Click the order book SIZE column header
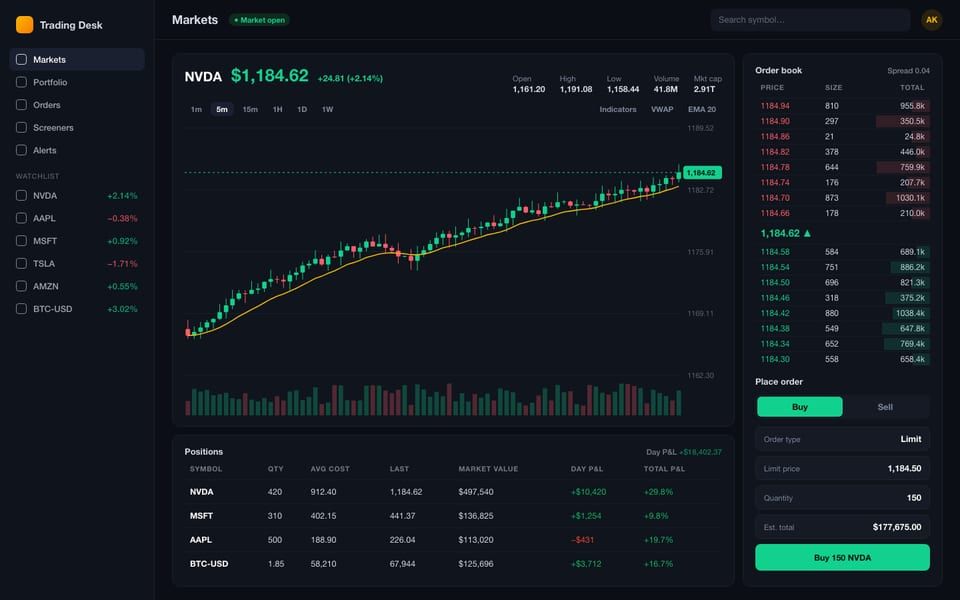 tap(833, 88)
